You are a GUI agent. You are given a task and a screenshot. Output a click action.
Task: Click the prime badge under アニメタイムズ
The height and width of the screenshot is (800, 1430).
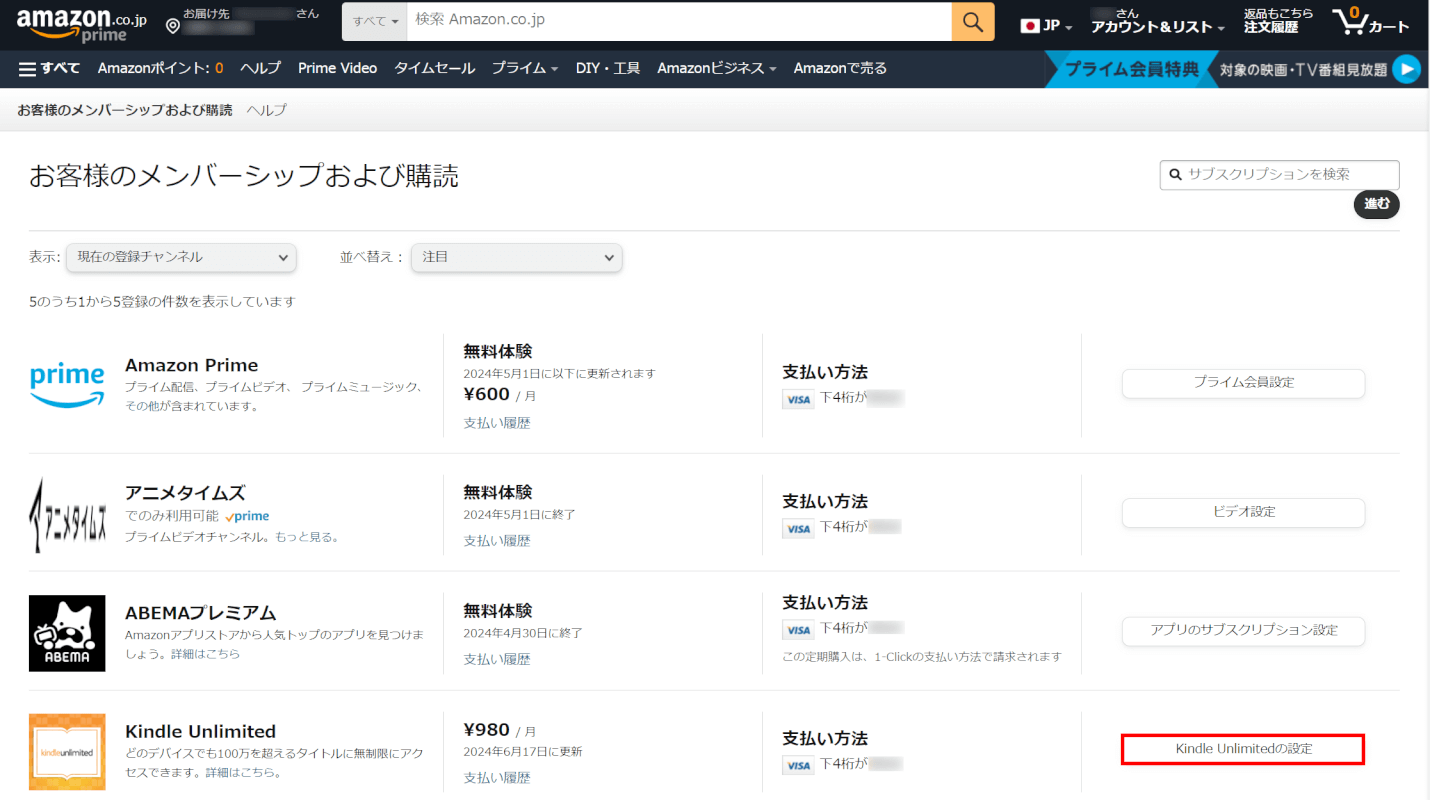click(247, 516)
